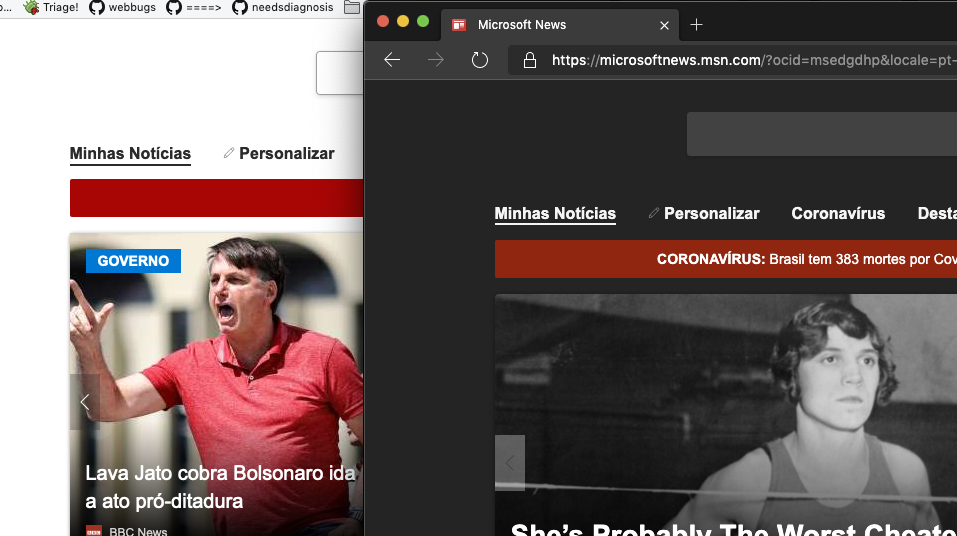Open the Coronavírus section
Viewport: 957px width, 536px height.
click(x=838, y=214)
